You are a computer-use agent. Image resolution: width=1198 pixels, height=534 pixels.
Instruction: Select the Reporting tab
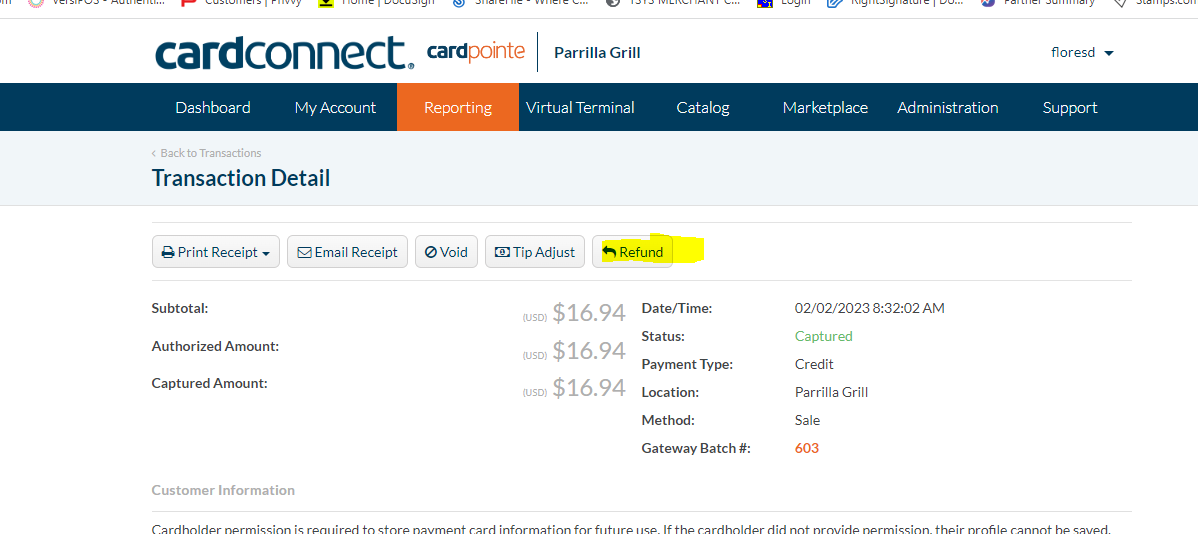(x=458, y=108)
